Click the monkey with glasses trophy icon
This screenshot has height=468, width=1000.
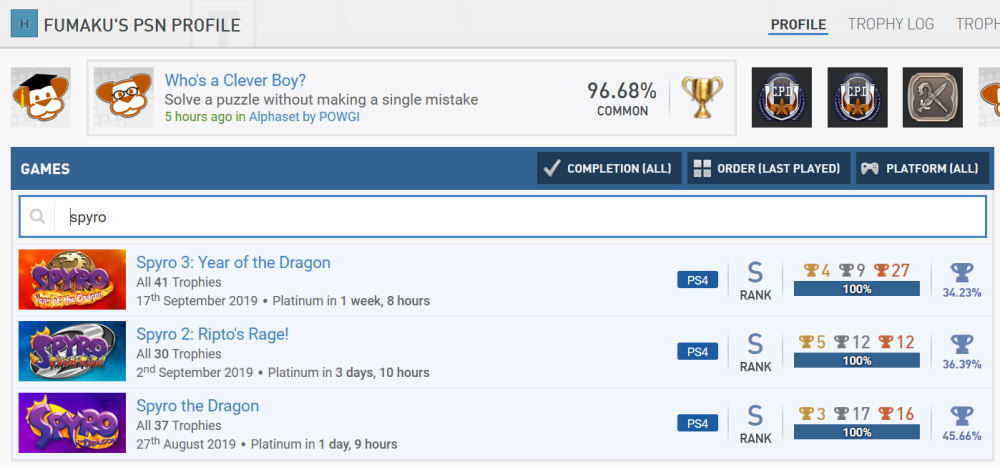pos(123,97)
